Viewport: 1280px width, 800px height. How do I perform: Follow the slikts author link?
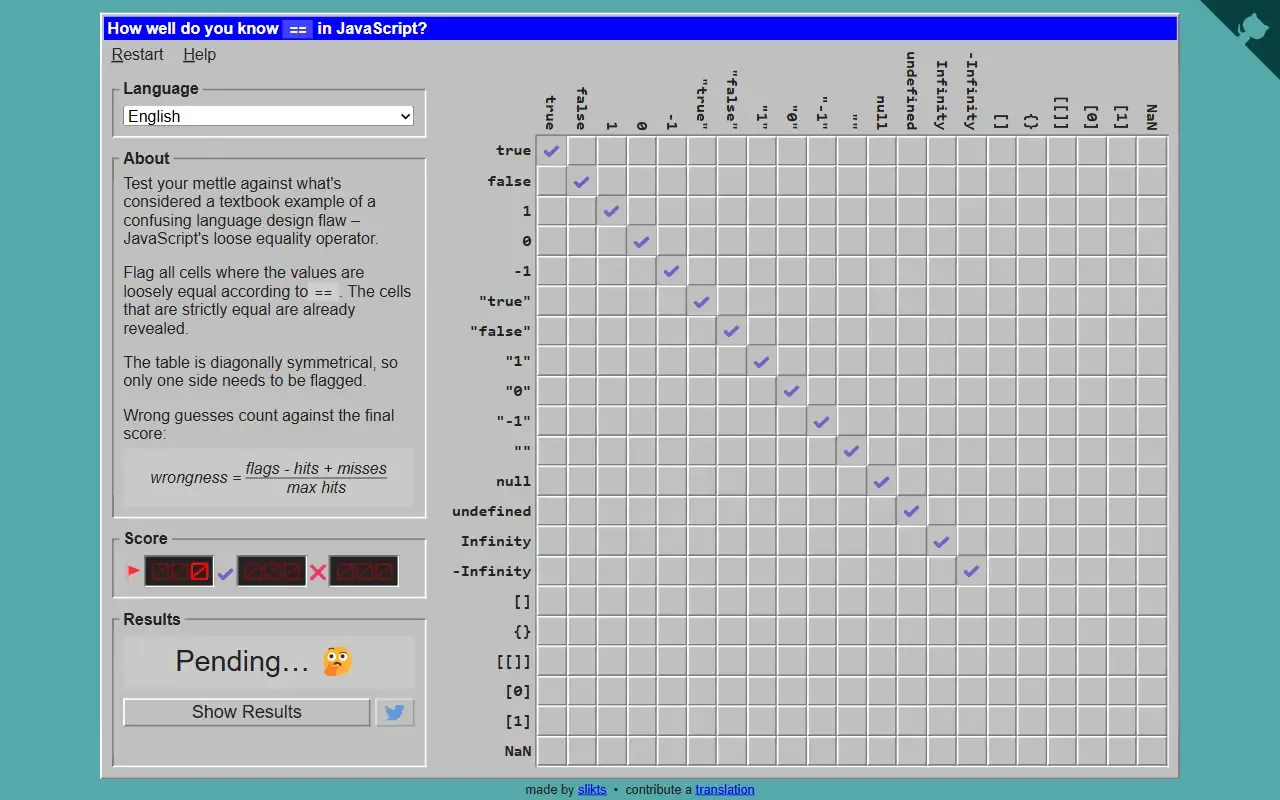pos(592,789)
